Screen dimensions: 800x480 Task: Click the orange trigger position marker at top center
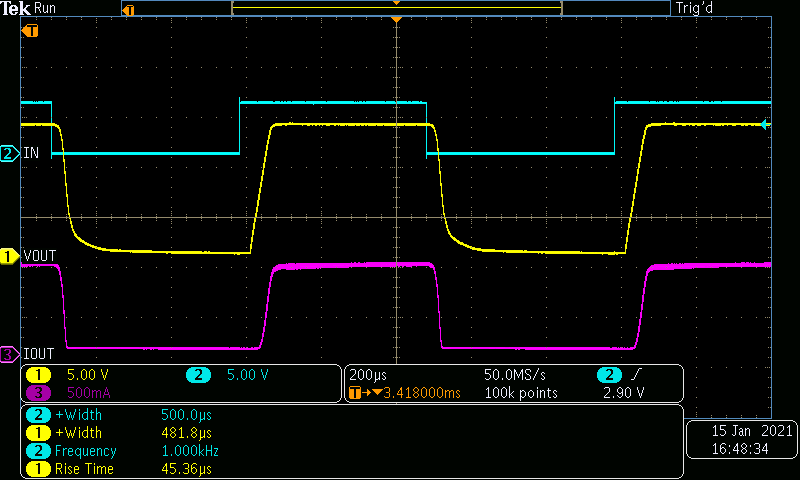pos(396,19)
